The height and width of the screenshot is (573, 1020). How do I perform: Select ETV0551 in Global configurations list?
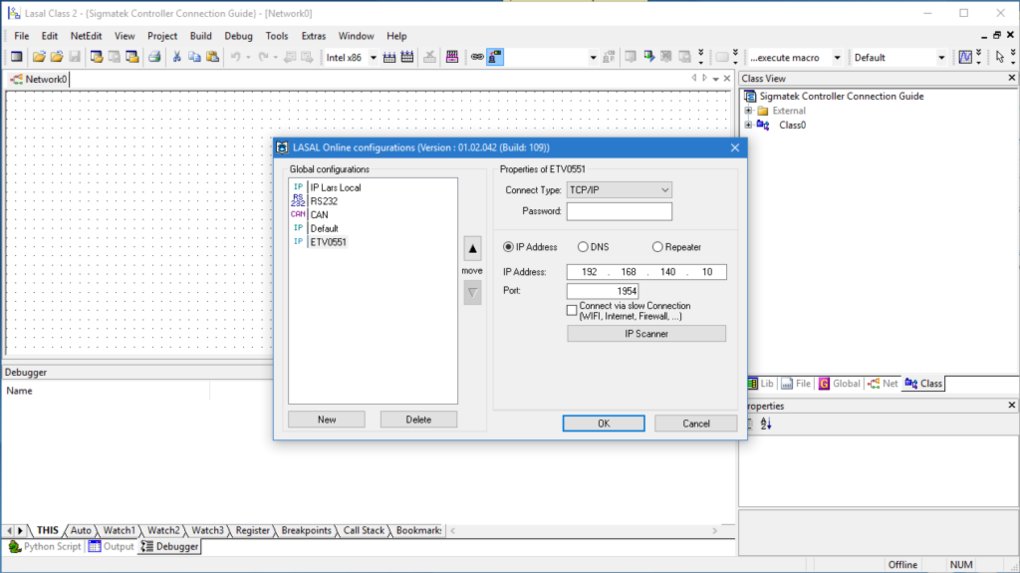point(328,242)
